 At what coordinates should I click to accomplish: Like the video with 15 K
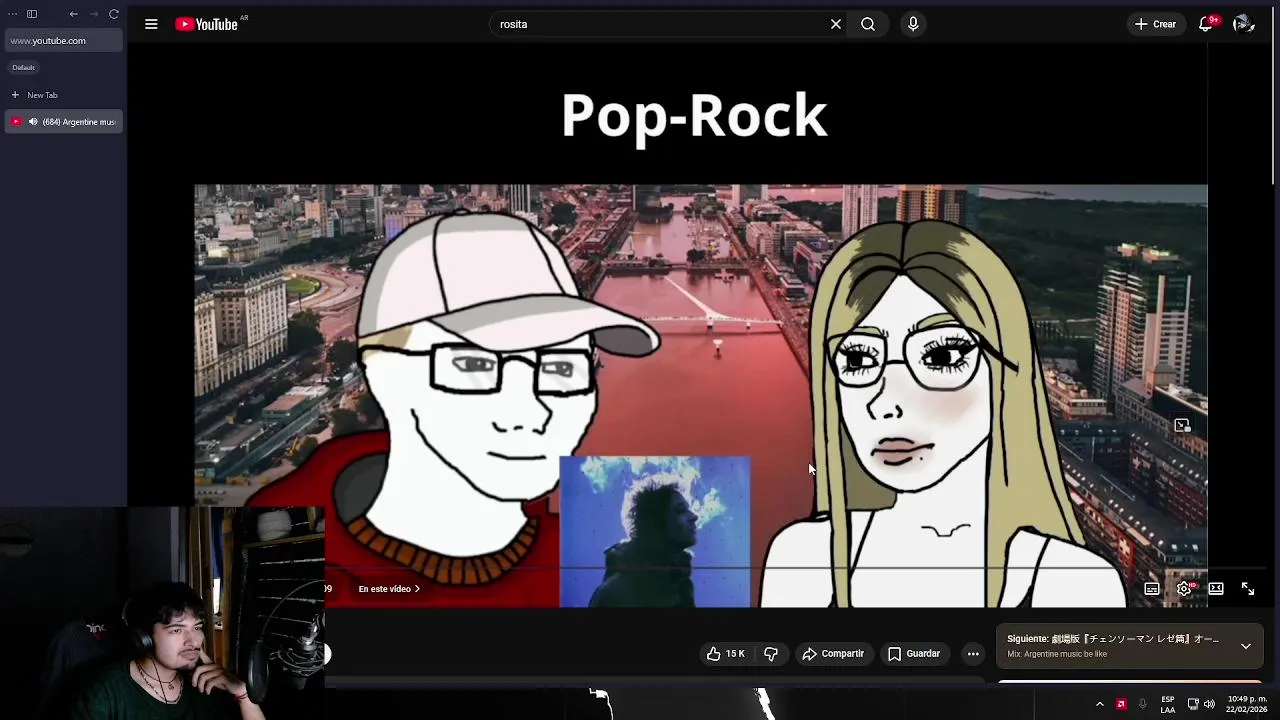[x=726, y=654]
